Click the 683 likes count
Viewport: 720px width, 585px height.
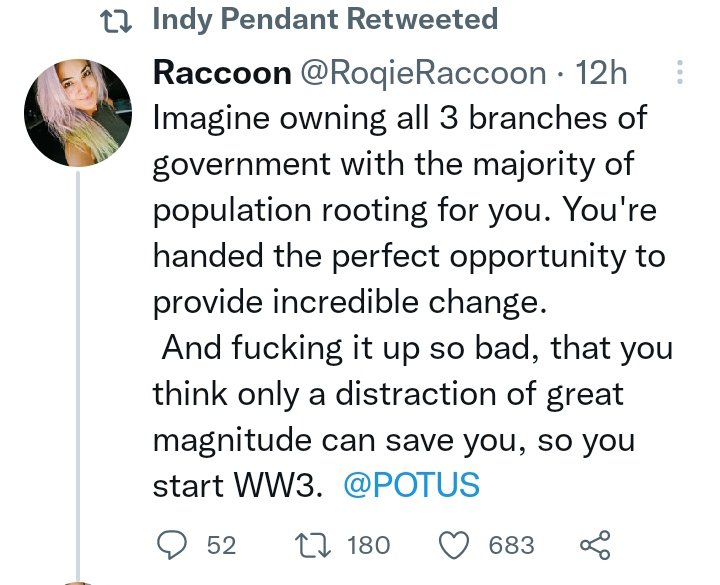(511, 545)
